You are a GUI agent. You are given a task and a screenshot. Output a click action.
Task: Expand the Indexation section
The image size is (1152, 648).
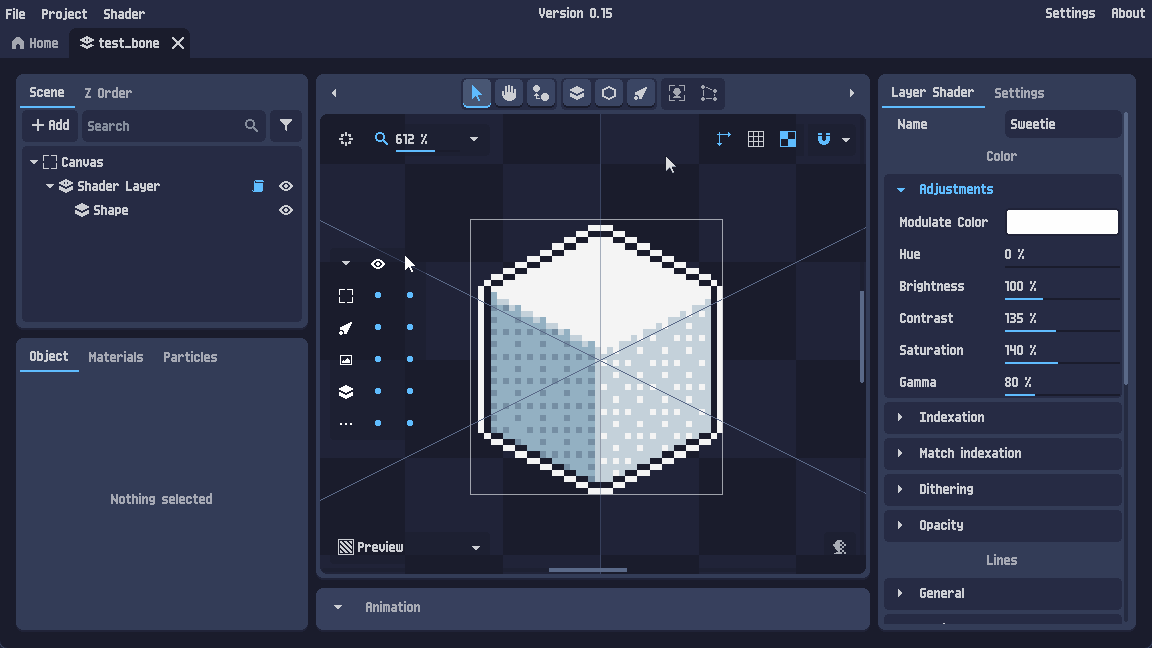(1001, 417)
